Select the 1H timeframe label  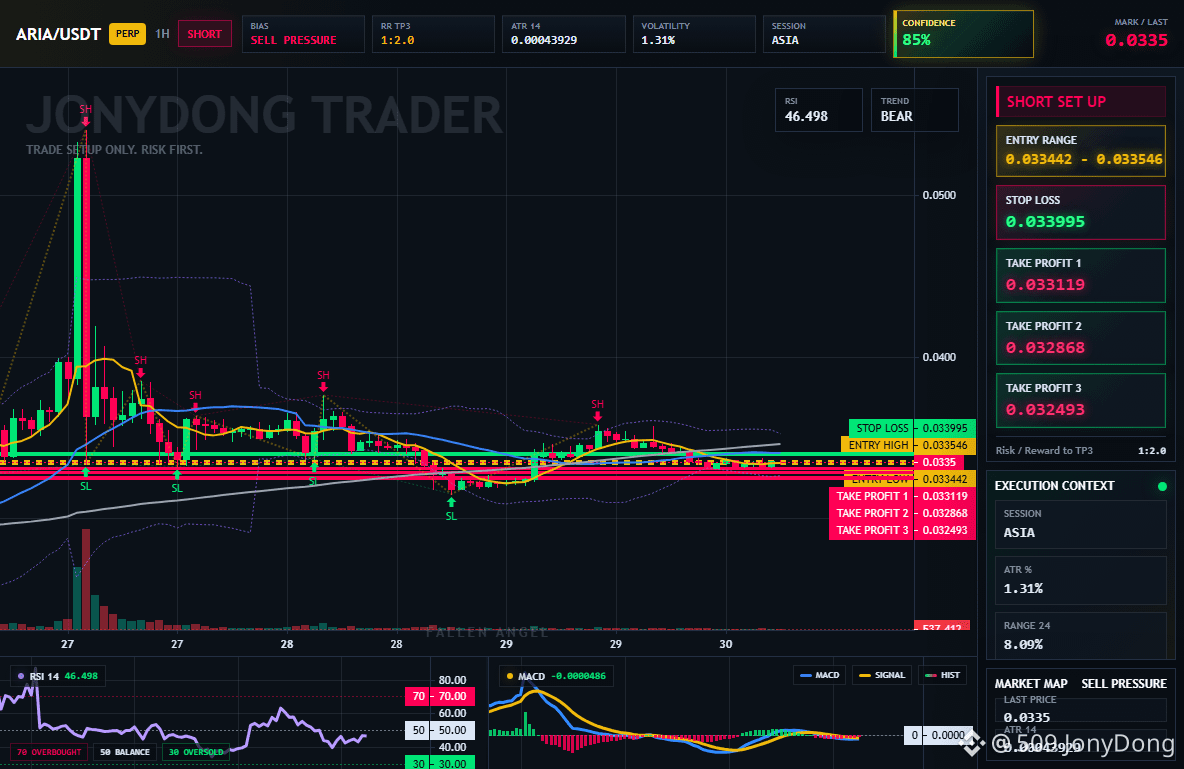click(162, 34)
